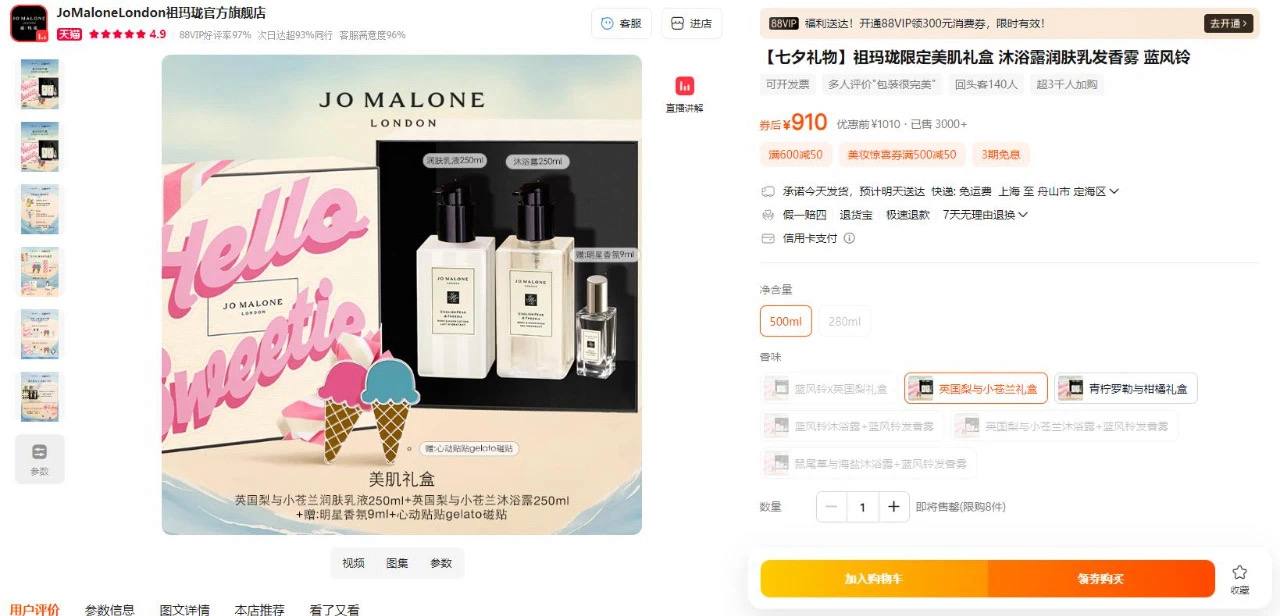Click the 加入购物车 button
The height and width of the screenshot is (616, 1280).
click(874, 579)
